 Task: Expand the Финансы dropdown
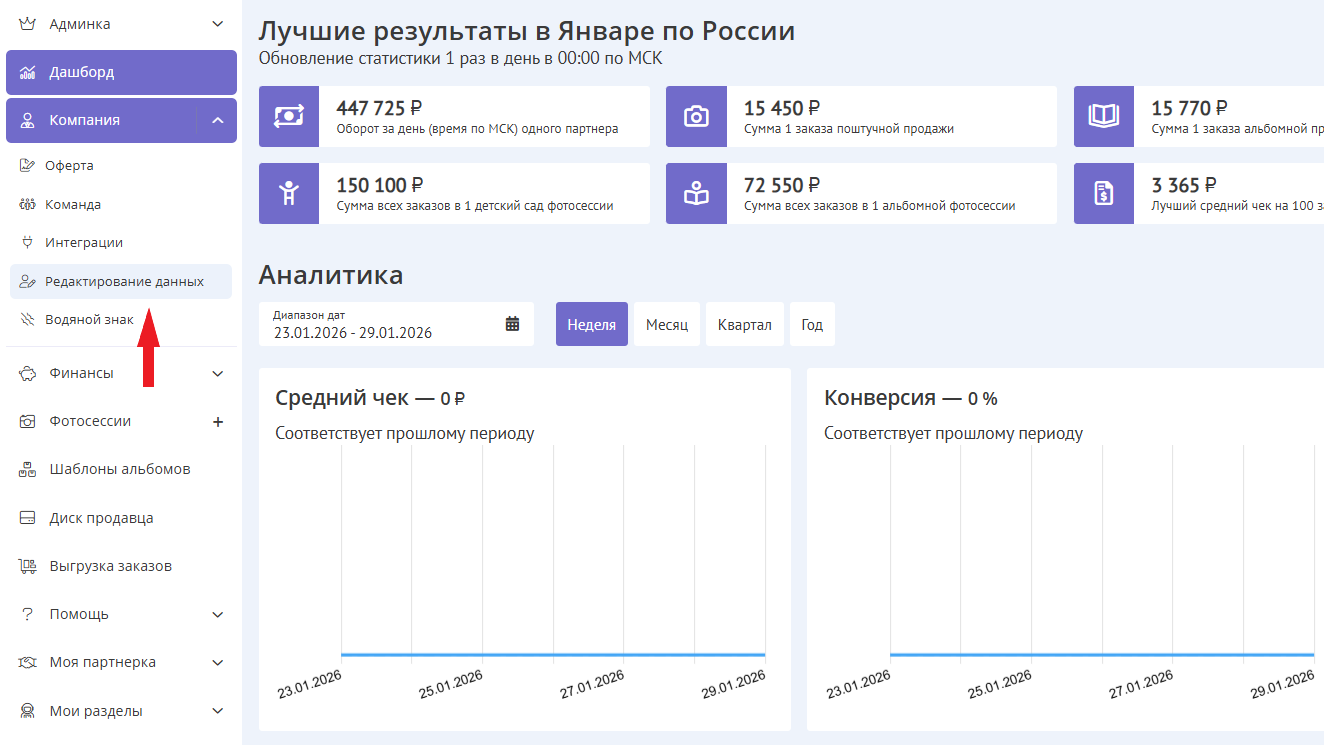coord(218,374)
